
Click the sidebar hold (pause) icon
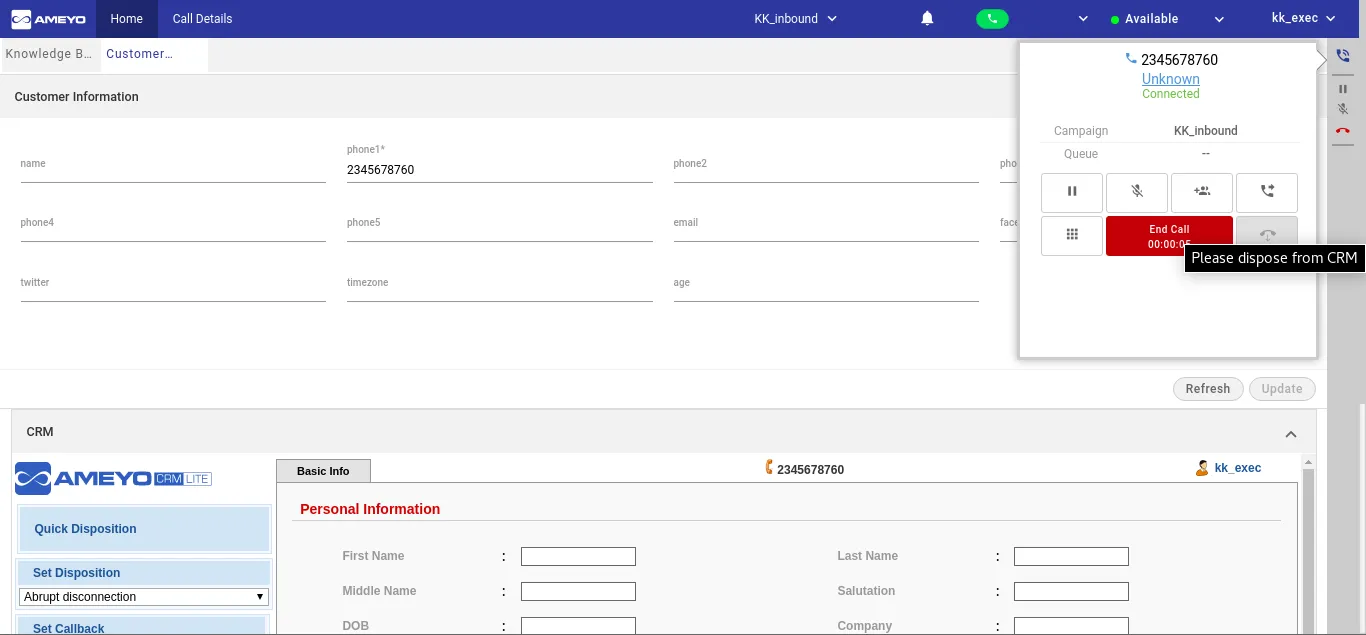point(1343,89)
